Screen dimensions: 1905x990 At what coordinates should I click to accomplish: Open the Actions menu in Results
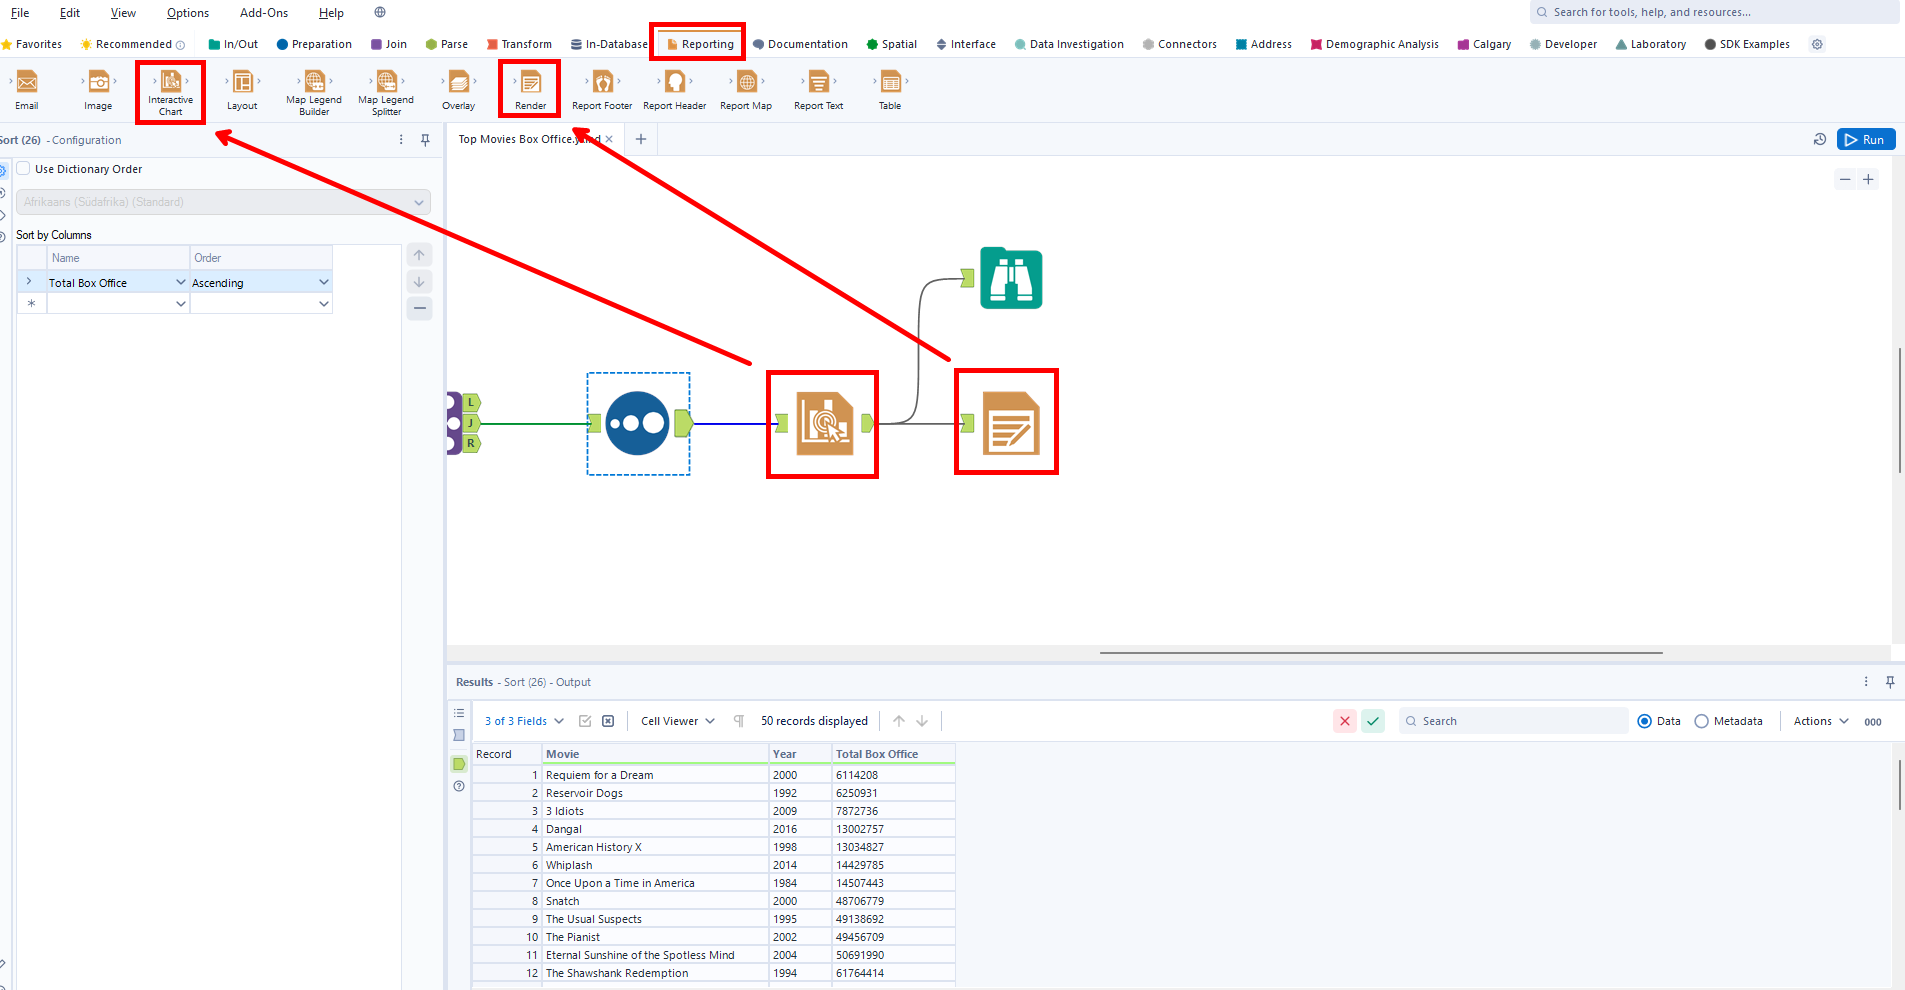1820,721
